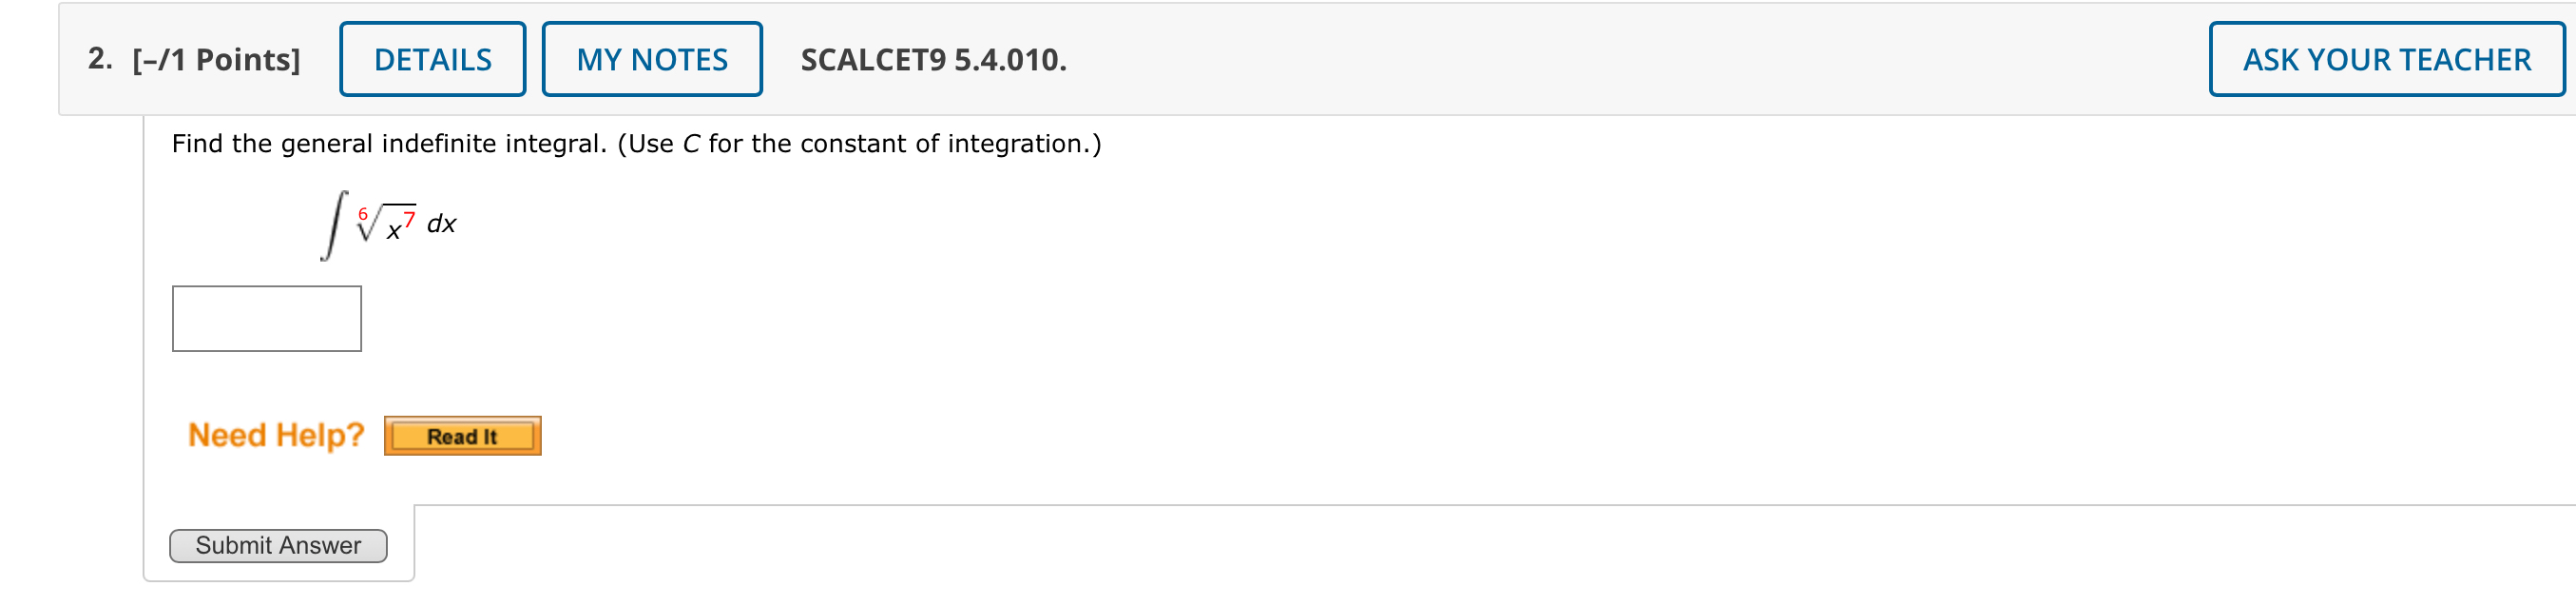The width and height of the screenshot is (2576, 606).
Task: Open MY NOTES for this question
Action: [x=650, y=59]
